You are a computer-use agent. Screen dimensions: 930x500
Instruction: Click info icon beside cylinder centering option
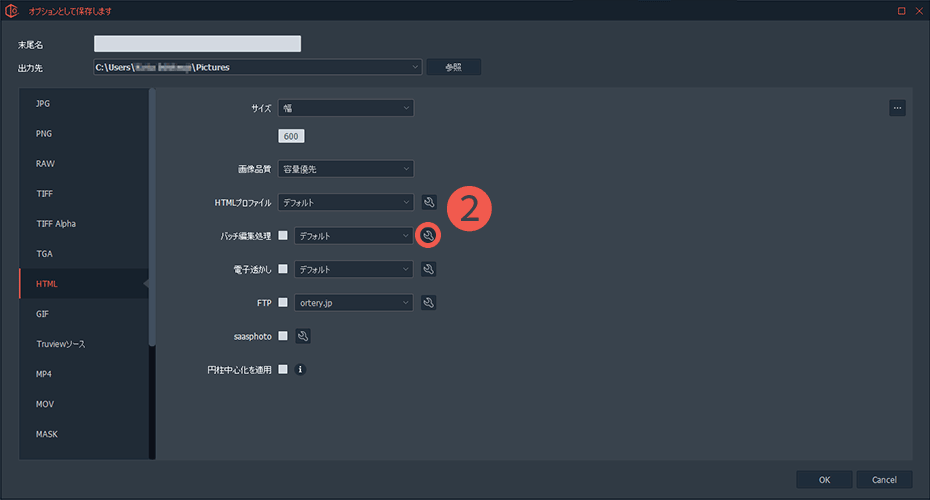300,369
